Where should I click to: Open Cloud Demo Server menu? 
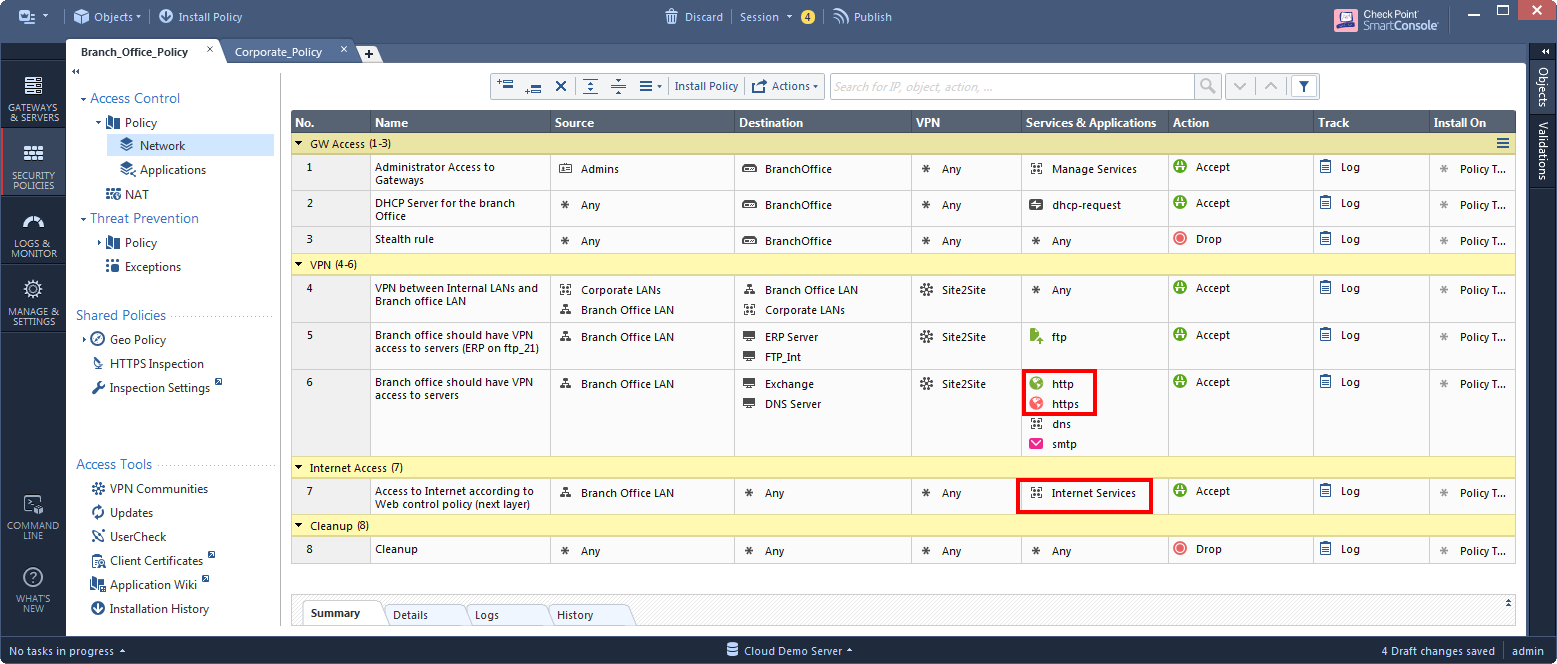[x=790, y=651]
